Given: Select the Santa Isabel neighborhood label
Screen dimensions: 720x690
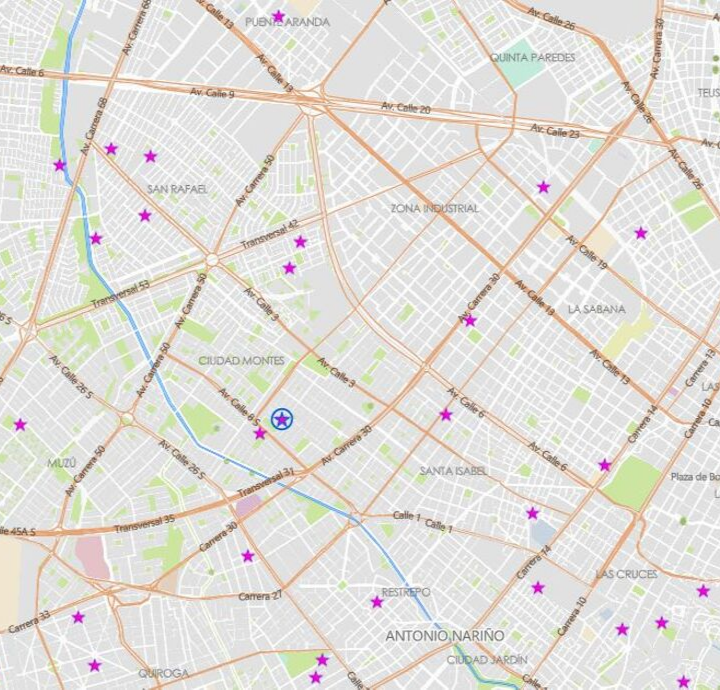Looking at the screenshot, I should 453,470.
